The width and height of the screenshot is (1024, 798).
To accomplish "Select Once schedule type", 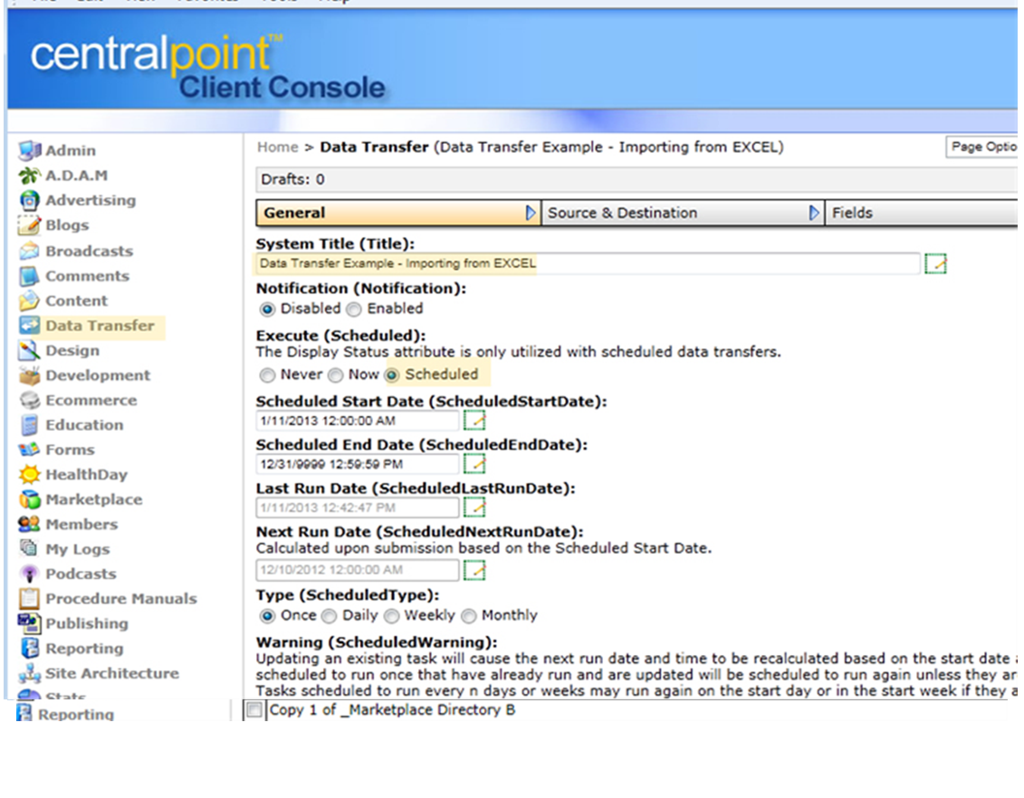I will point(267,616).
